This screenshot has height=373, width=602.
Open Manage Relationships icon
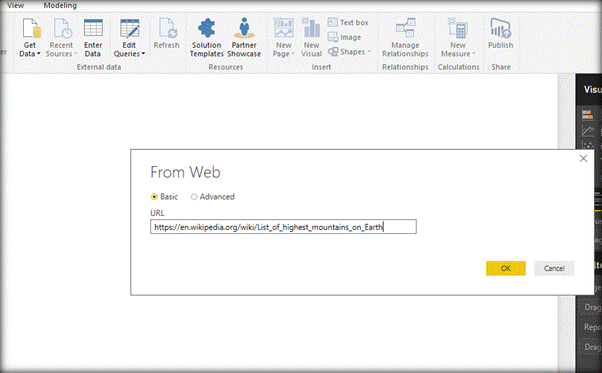point(405,28)
